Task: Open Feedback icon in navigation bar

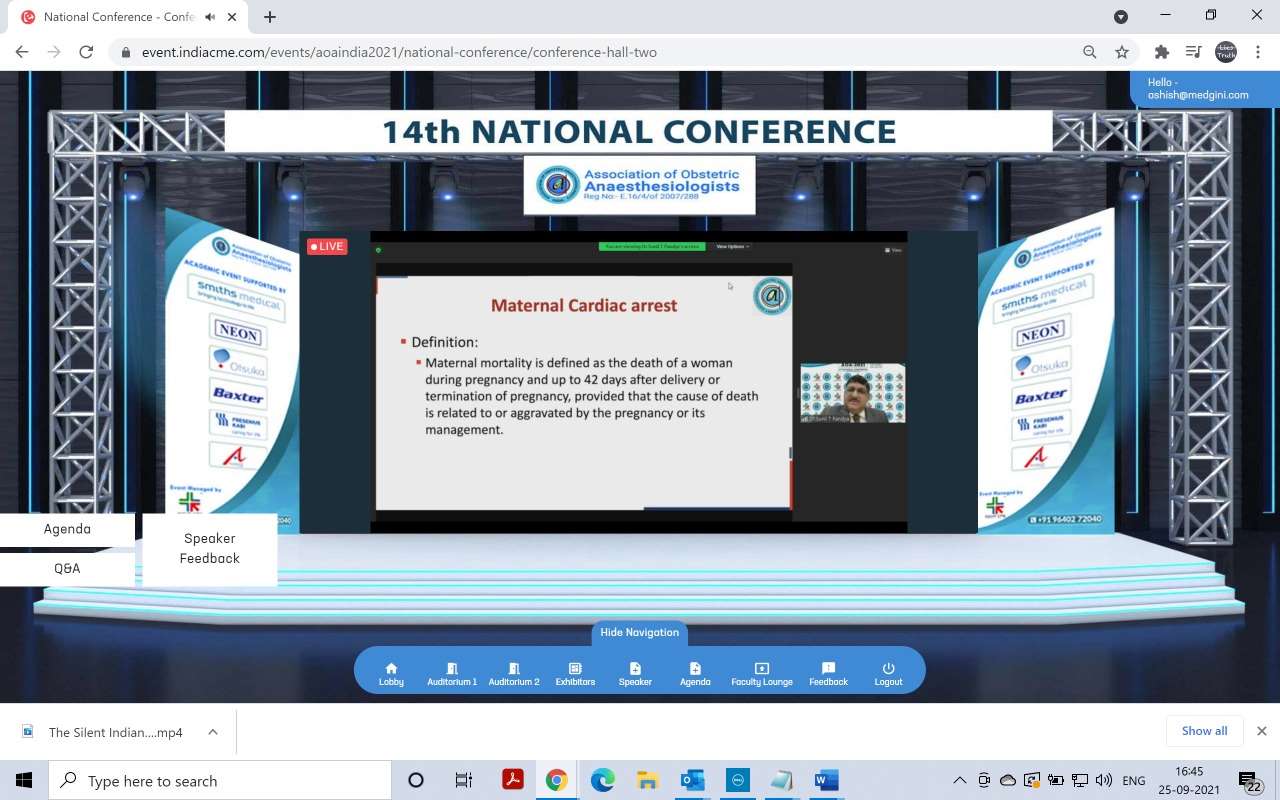Action: click(x=828, y=674)
